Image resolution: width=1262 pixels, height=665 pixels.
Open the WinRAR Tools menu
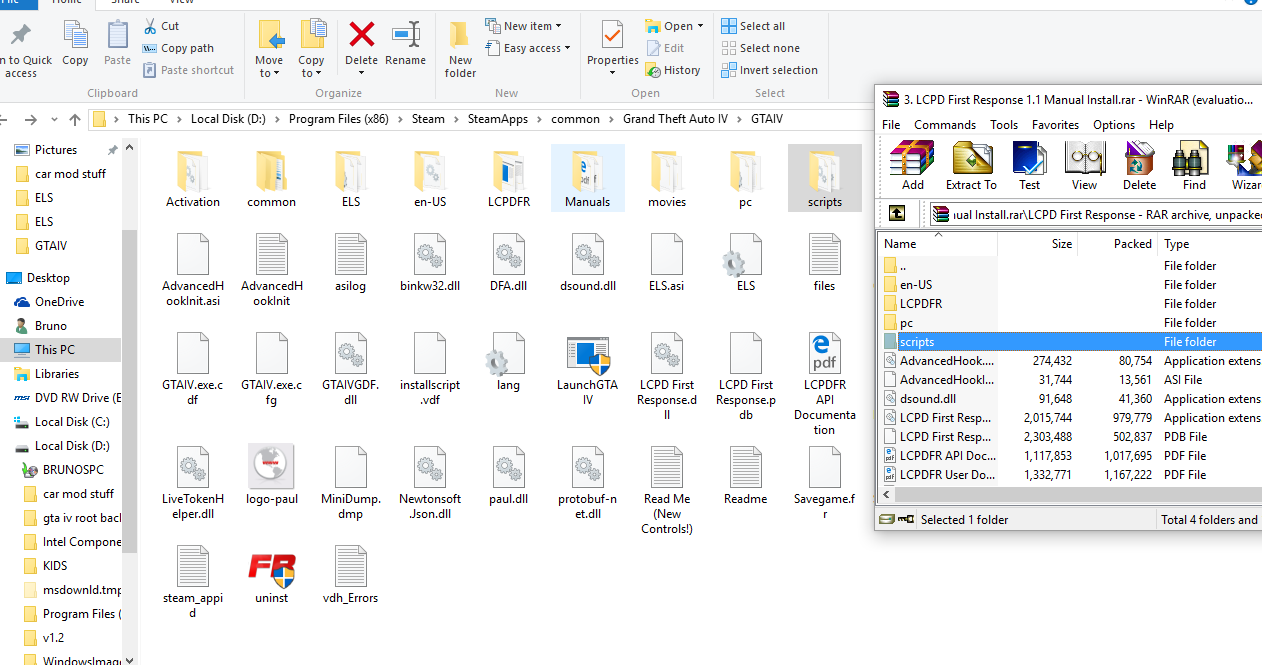(x=1004, y=125)
